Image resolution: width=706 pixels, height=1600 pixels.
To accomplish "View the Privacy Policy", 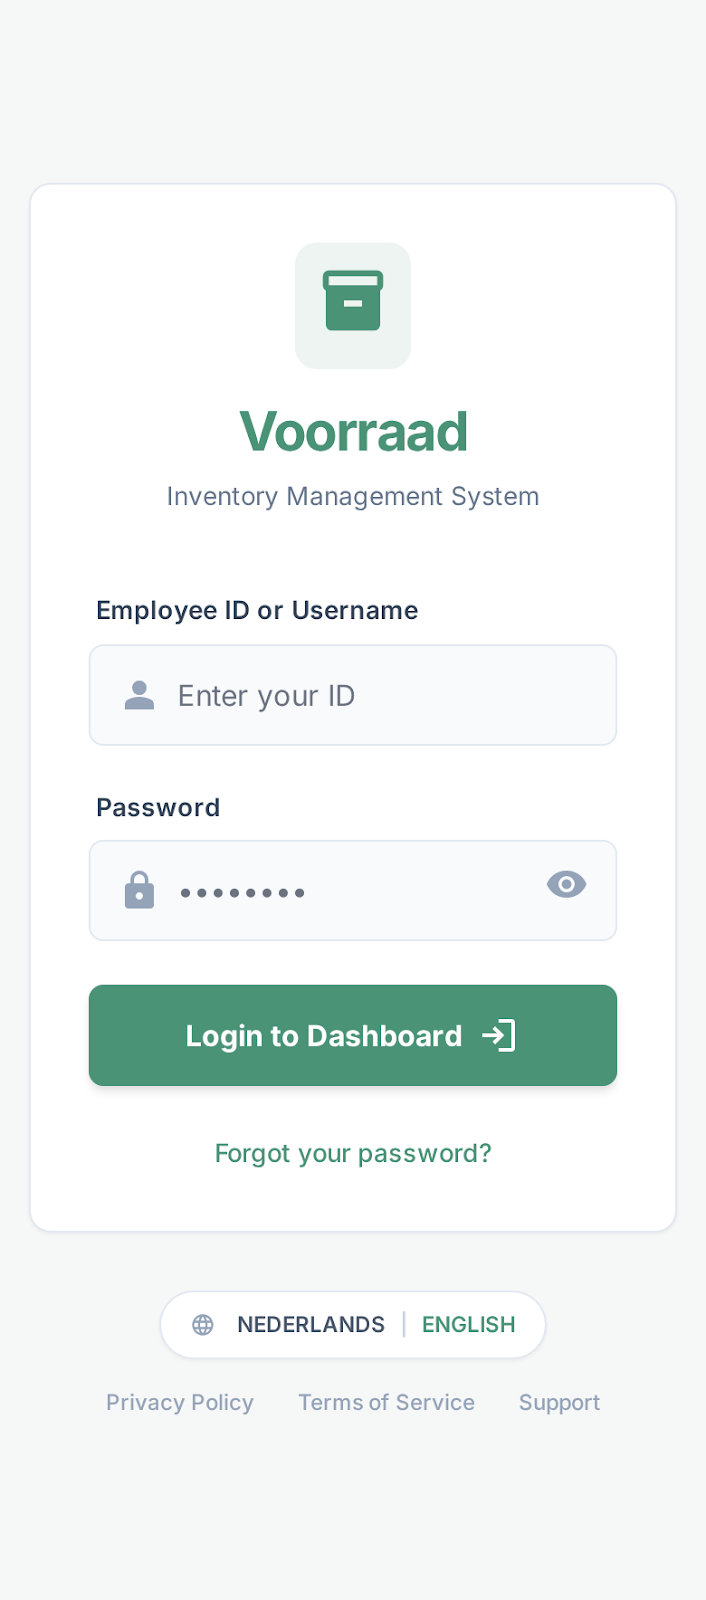I will (180, 1402).
